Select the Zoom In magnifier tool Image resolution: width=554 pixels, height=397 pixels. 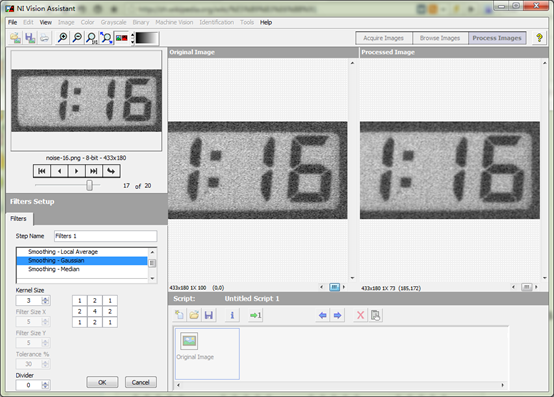tap(63, 38)
